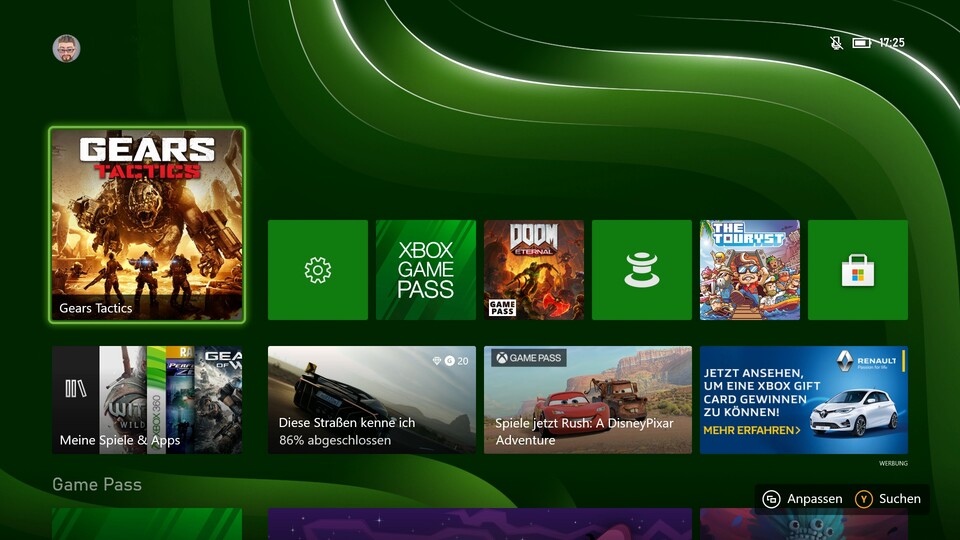Click the Anpassen button
Screen dimensions: 960x540
tap(803, 499)
